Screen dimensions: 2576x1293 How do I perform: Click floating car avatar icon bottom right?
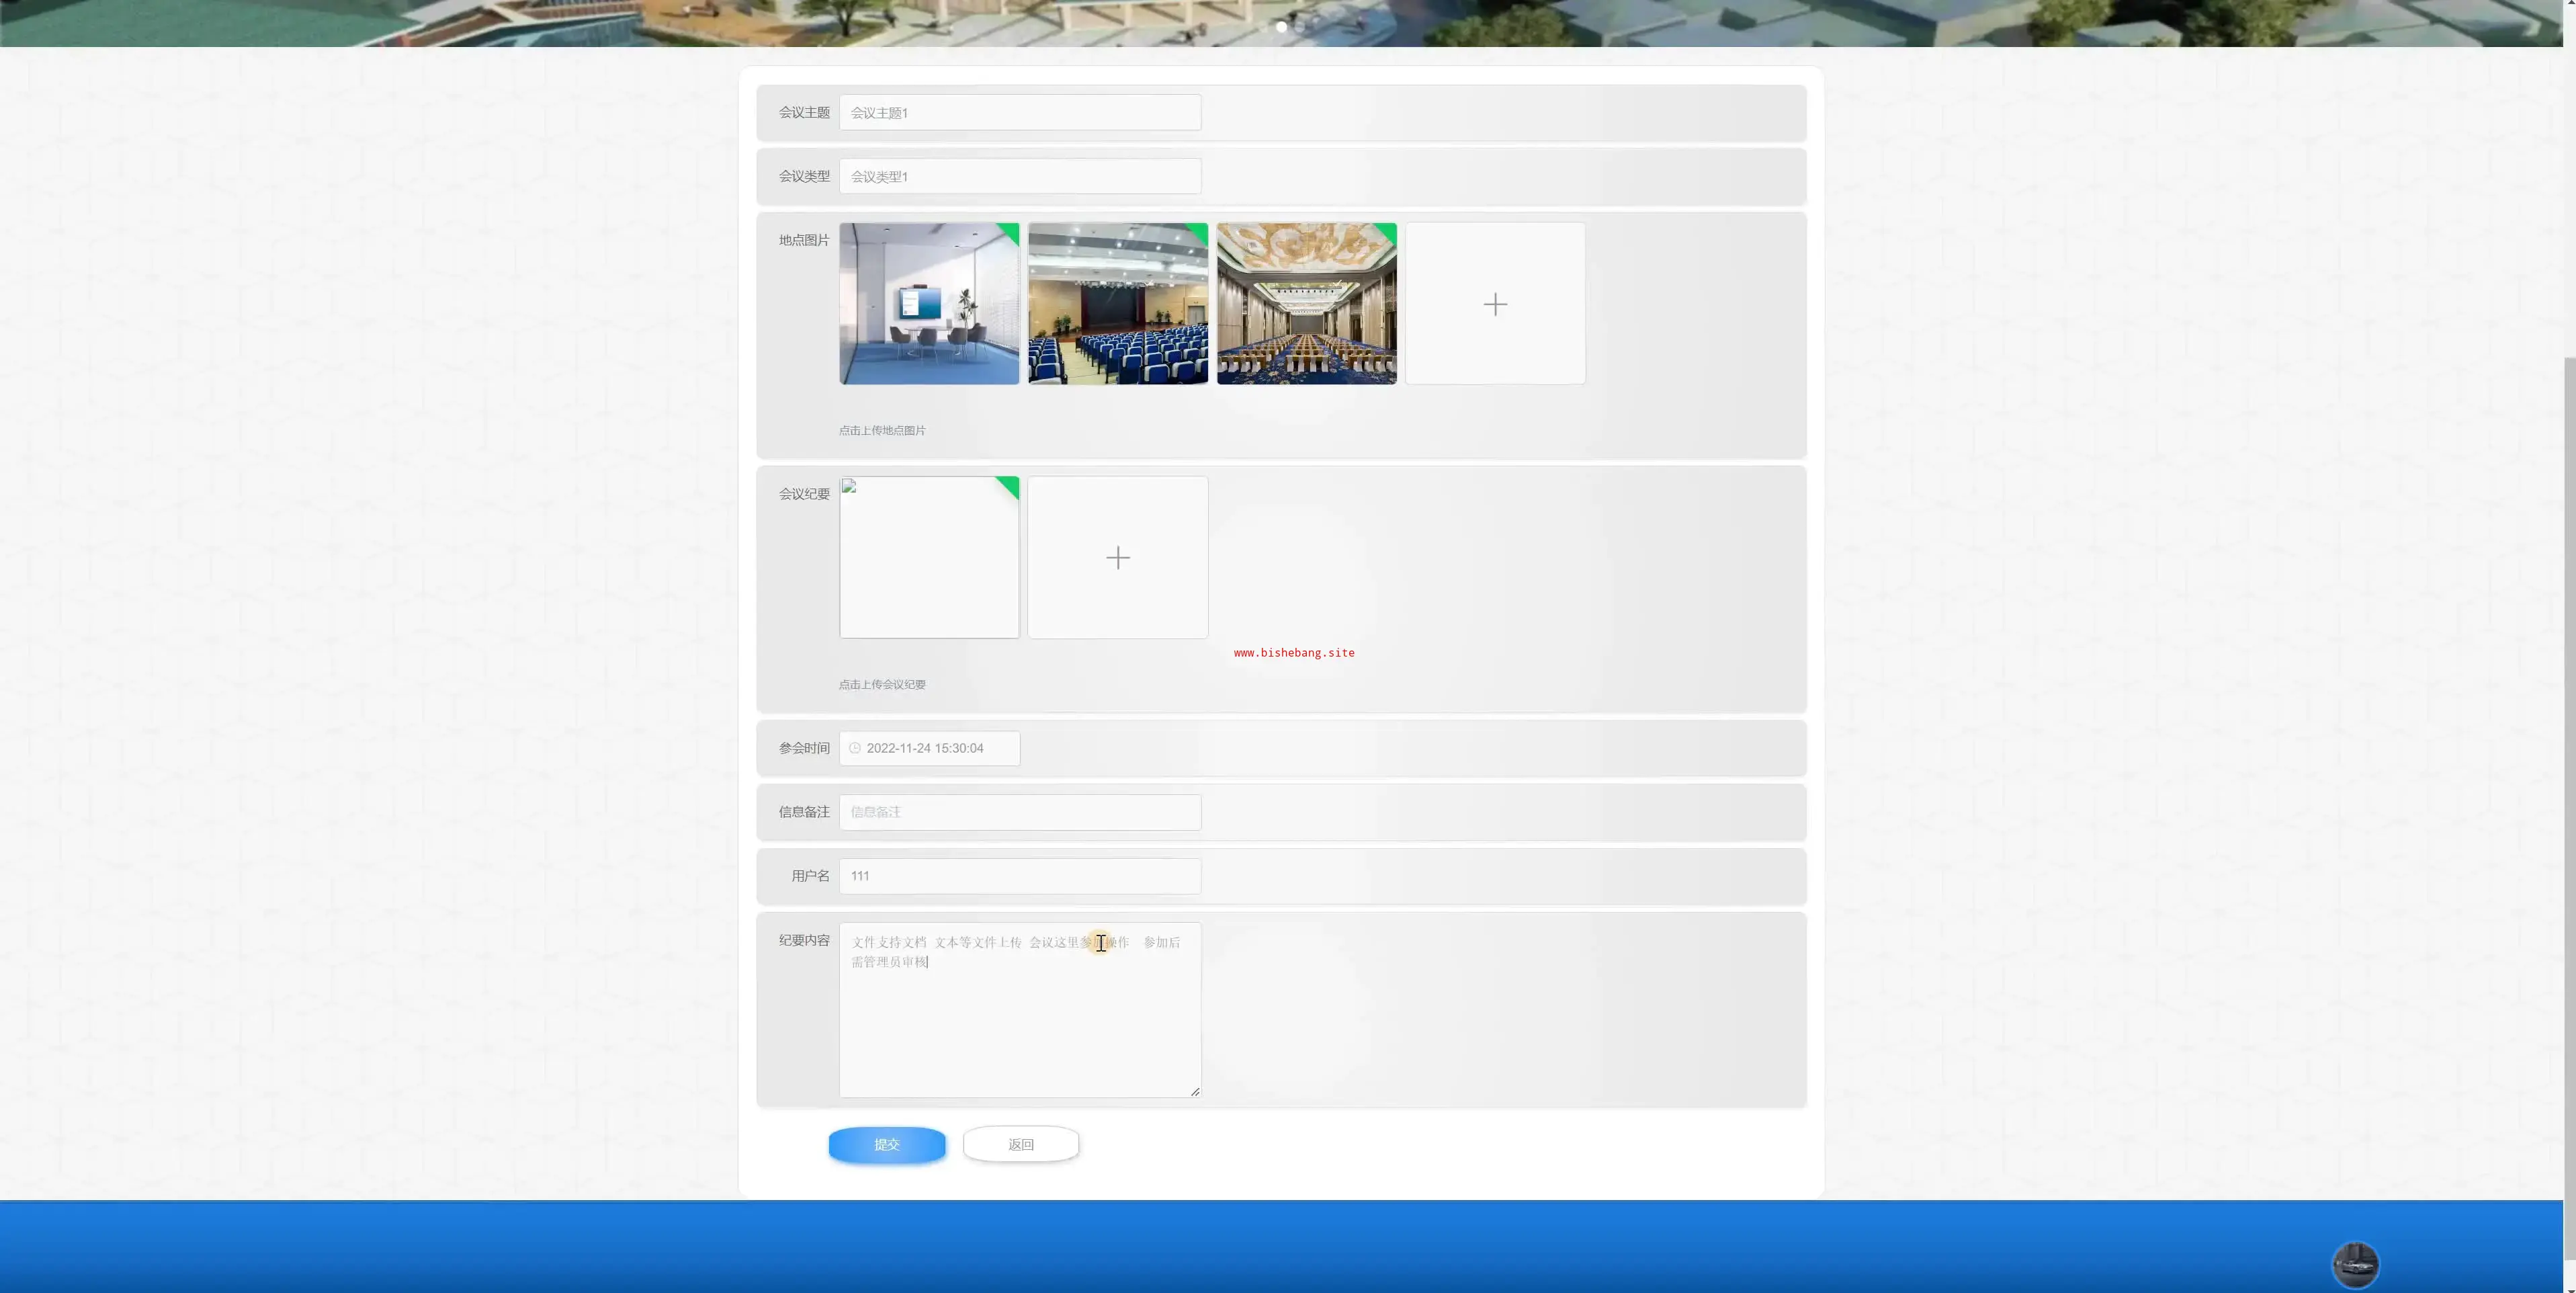pos(2355,1265)
